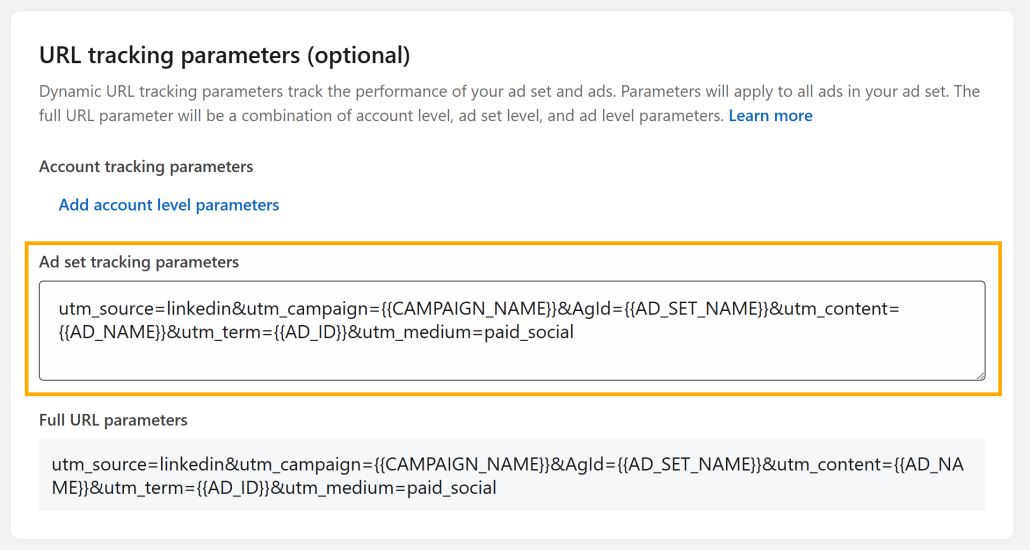Click the Dynamic URL tracking description paragraph
This screenshot has width=1030, height=550.
tap(509, 103)
